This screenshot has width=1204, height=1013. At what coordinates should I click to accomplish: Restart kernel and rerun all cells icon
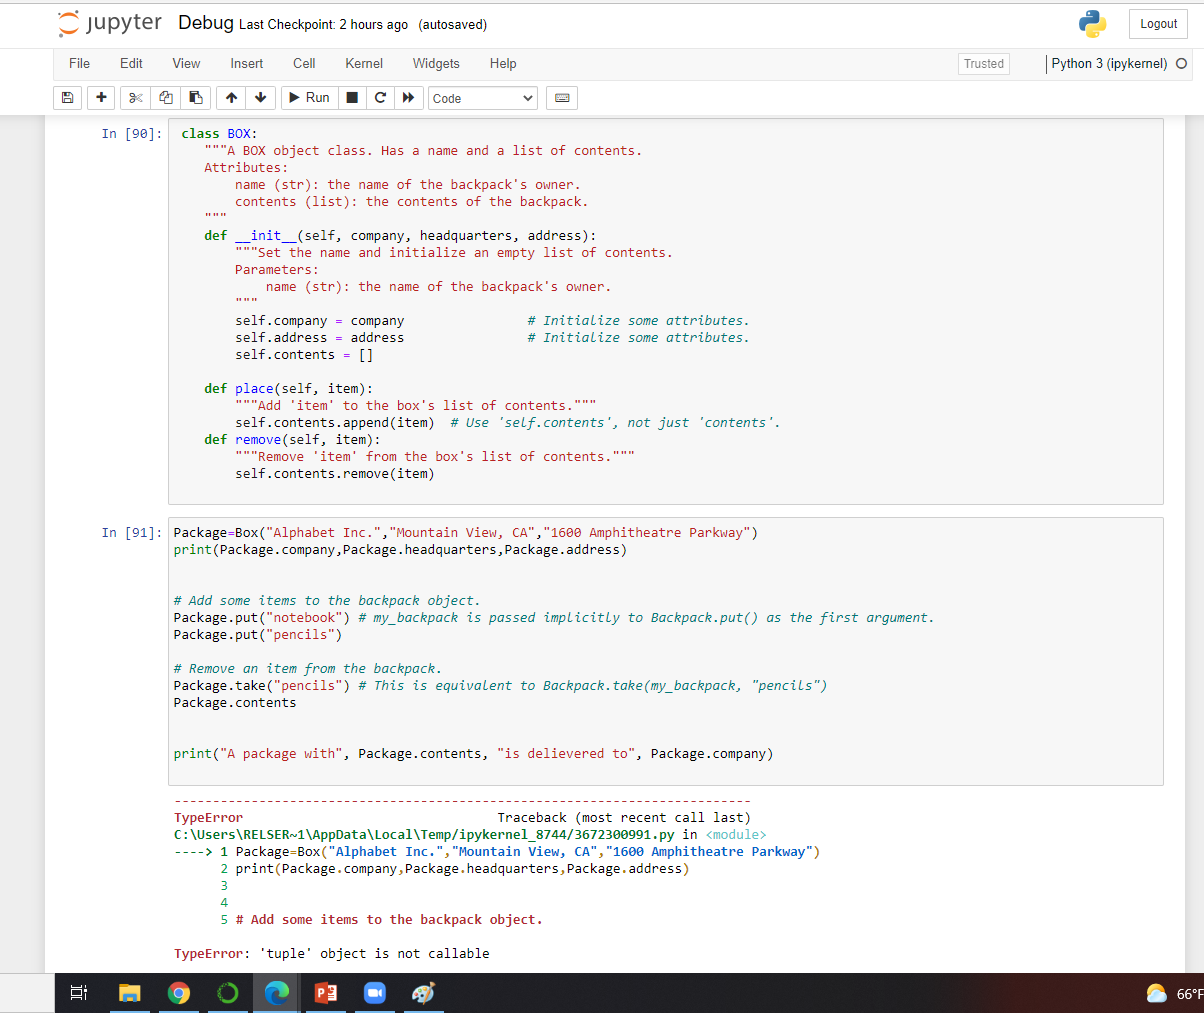(x=408, y=98)
